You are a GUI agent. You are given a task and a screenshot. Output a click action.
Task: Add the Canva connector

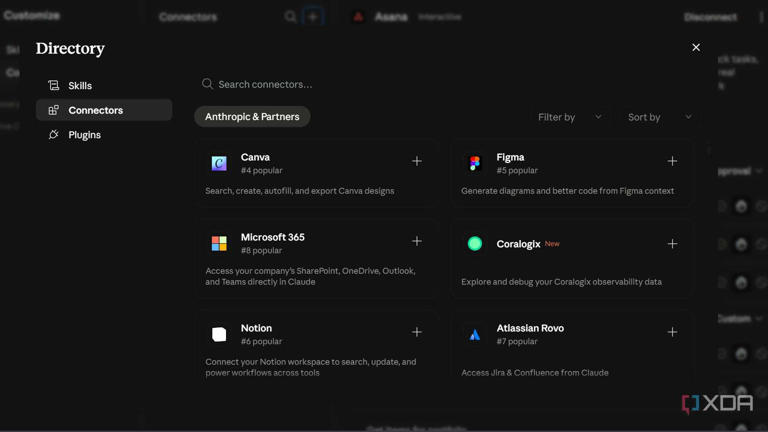point(417,161)
